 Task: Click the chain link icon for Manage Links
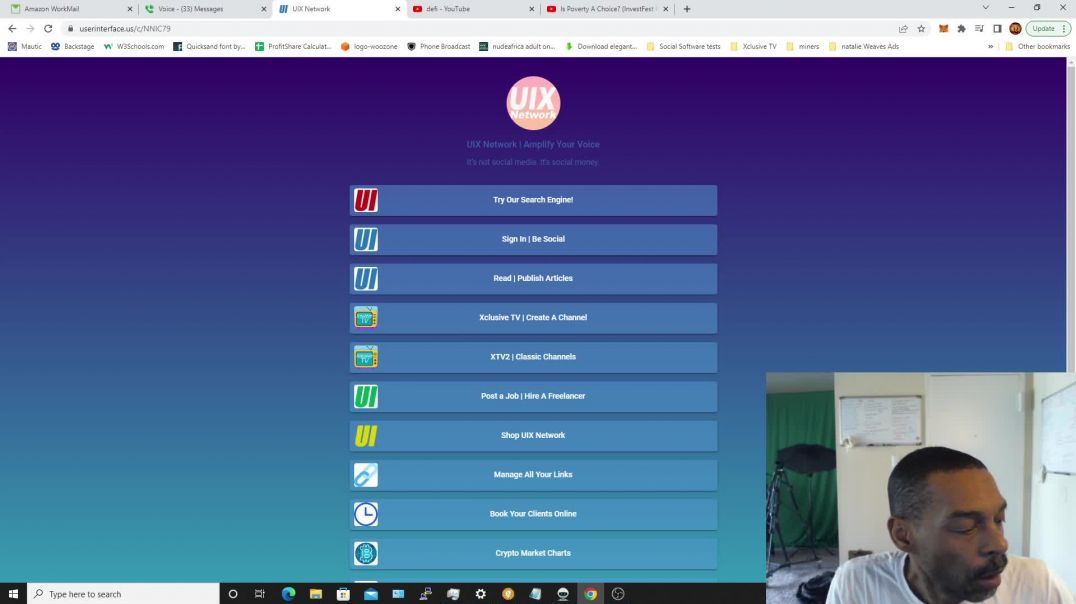pyautogui.click(x=366, y=475)
